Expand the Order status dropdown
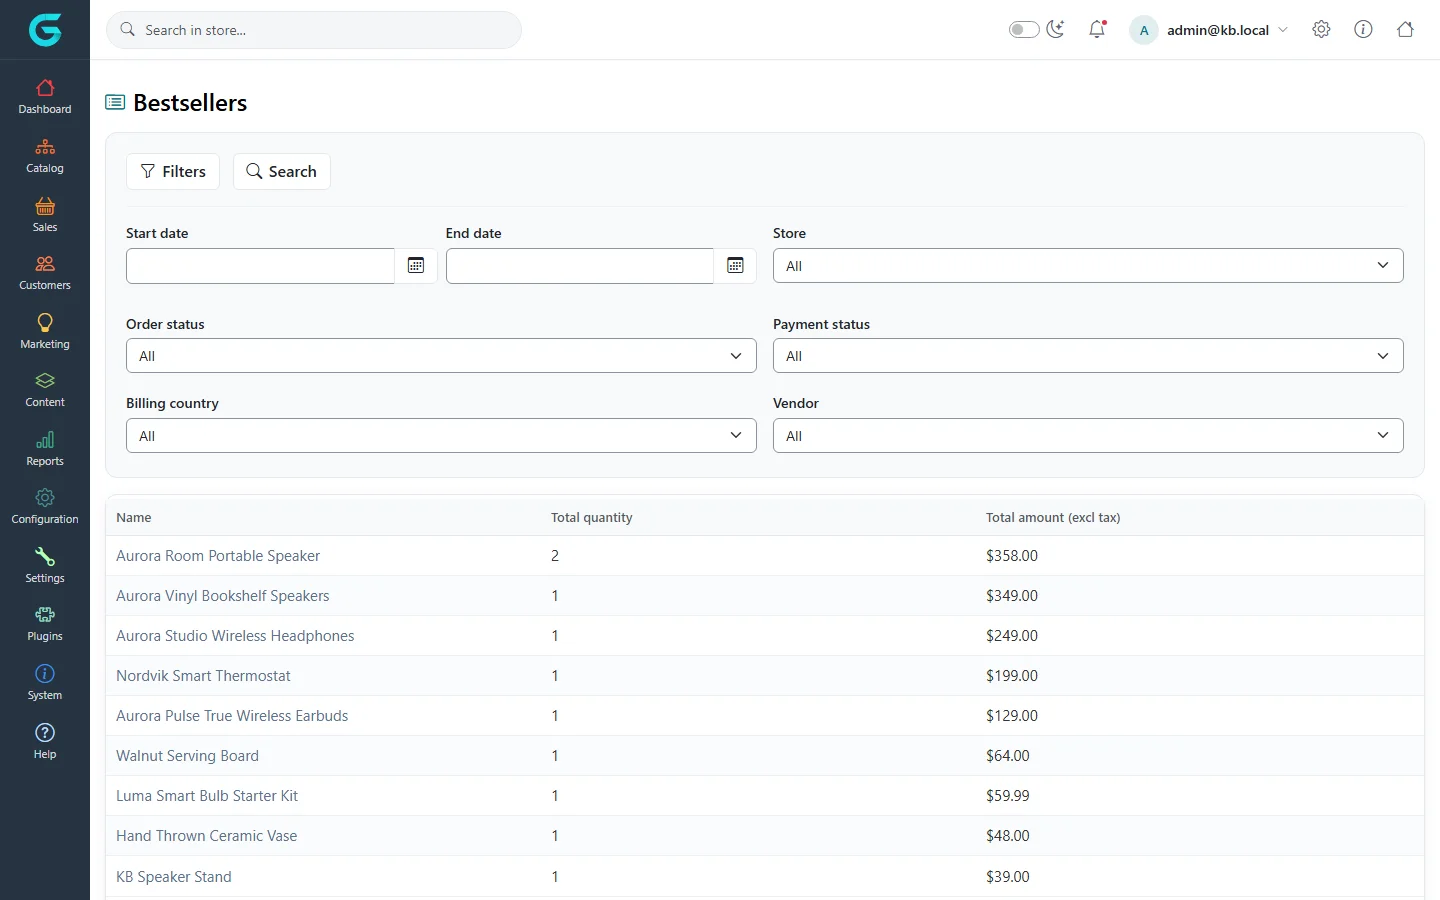This screenshot has height=900, width=1440. (x=441, y=356)
